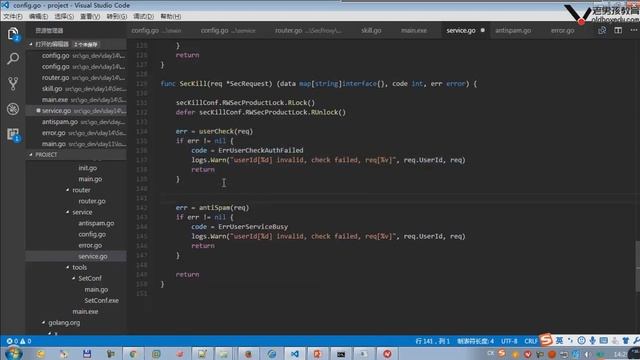640x360 pixels.
Task: Click the Sogou microphone icon
Action: coord(592,340)
